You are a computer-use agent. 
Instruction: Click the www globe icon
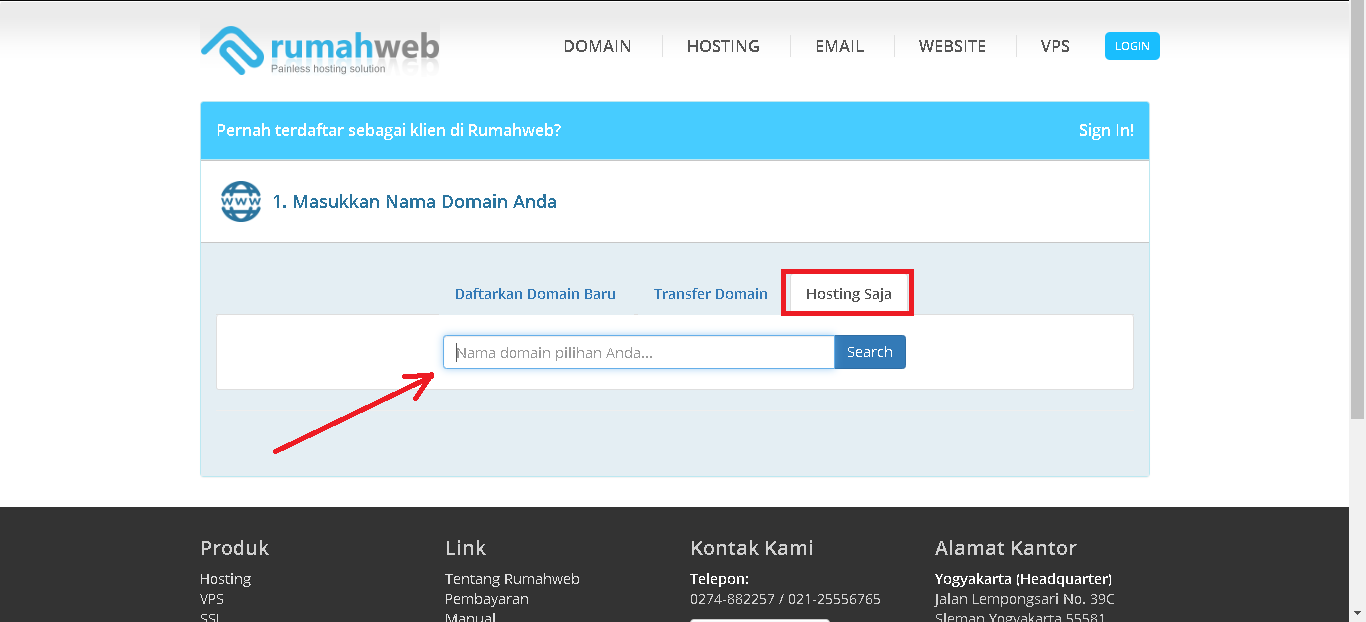coord(240,201)
